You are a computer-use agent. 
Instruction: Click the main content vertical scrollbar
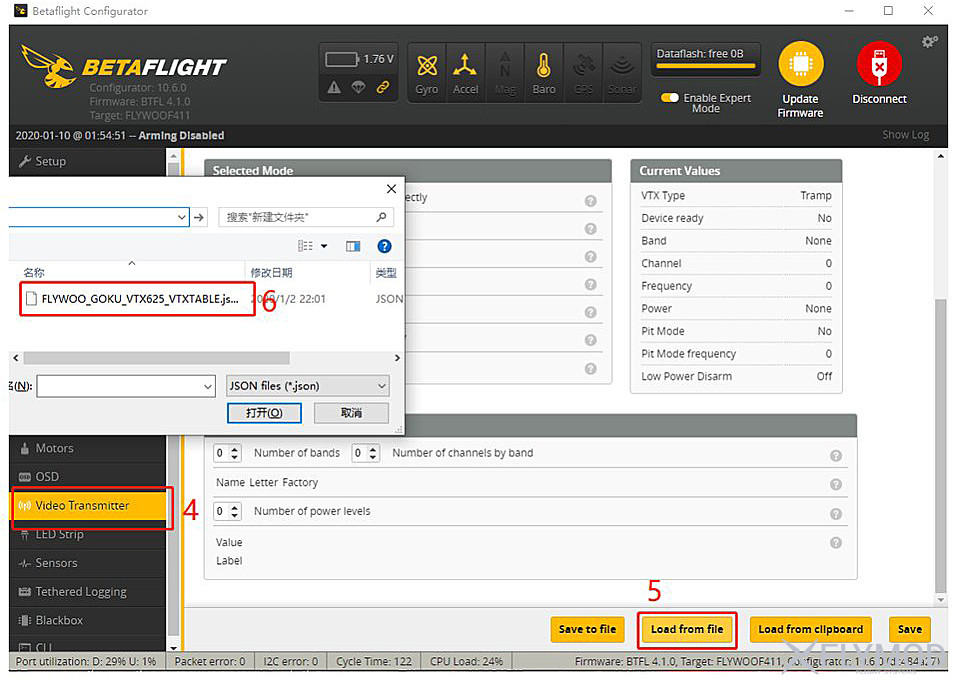pos(941,445)
